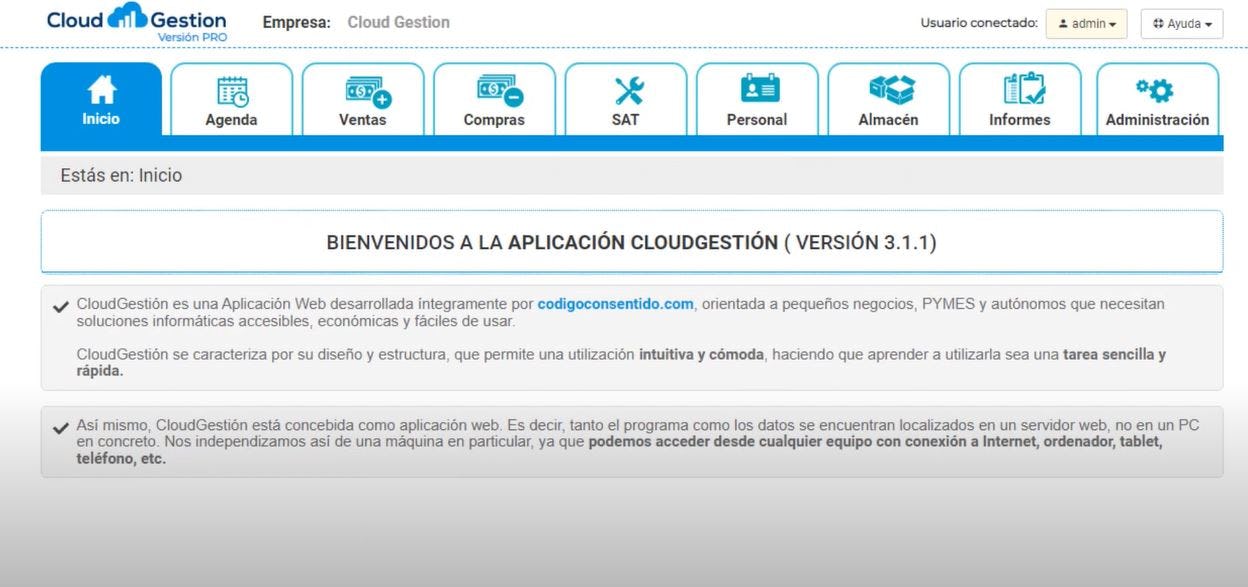Click the 'Versión PRO' text under logo
The height and width of the screenshot is (587, 1248).
(192, 38)
